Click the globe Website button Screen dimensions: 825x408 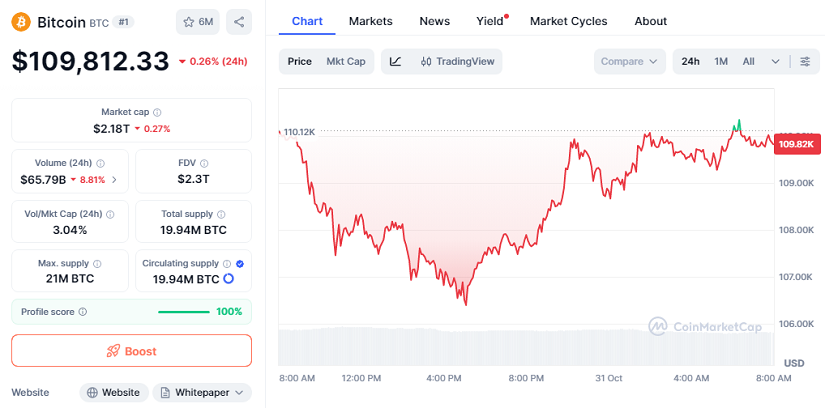pyautogui.click(x=113, y=393)
